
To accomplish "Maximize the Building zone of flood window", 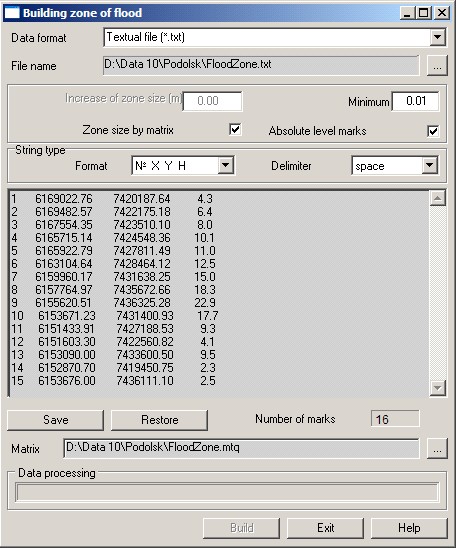I will (424, 13).
